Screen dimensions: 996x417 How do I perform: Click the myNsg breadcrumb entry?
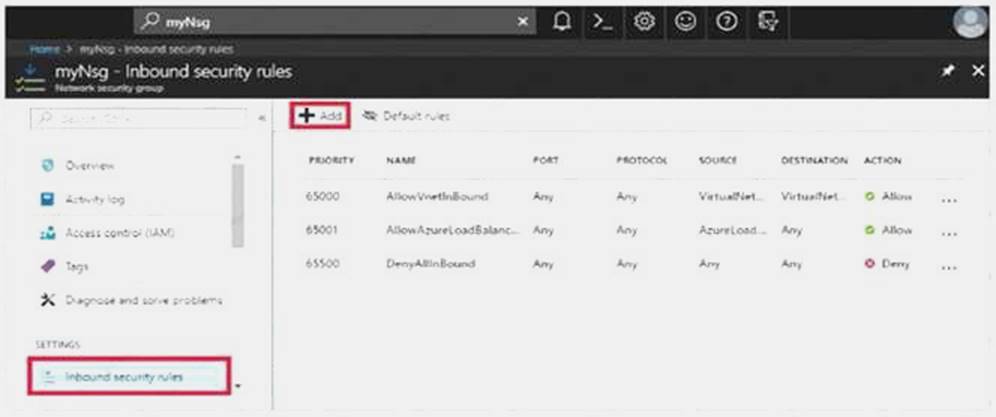(x=156, y=49)
